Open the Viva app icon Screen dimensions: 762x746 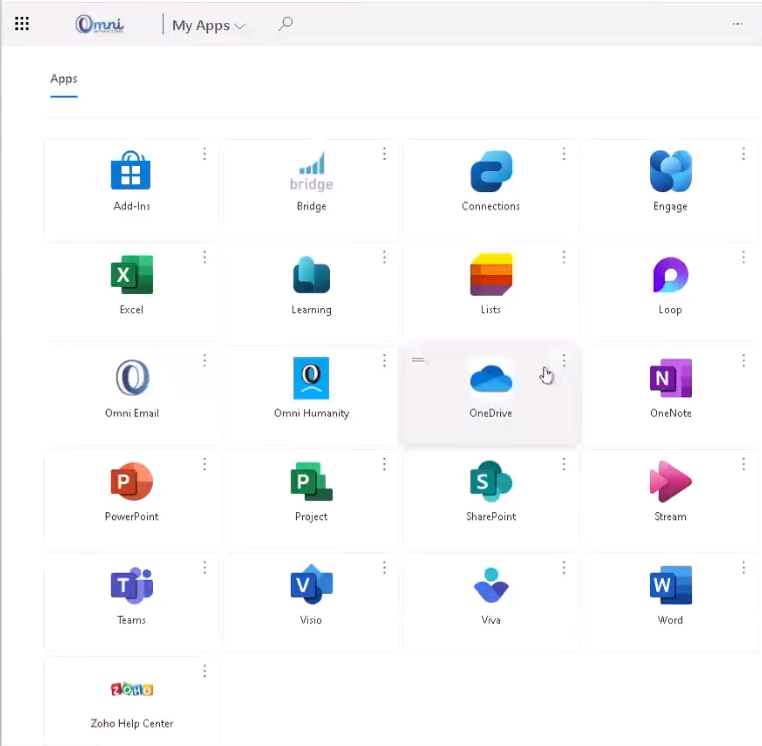pos(491,585)
